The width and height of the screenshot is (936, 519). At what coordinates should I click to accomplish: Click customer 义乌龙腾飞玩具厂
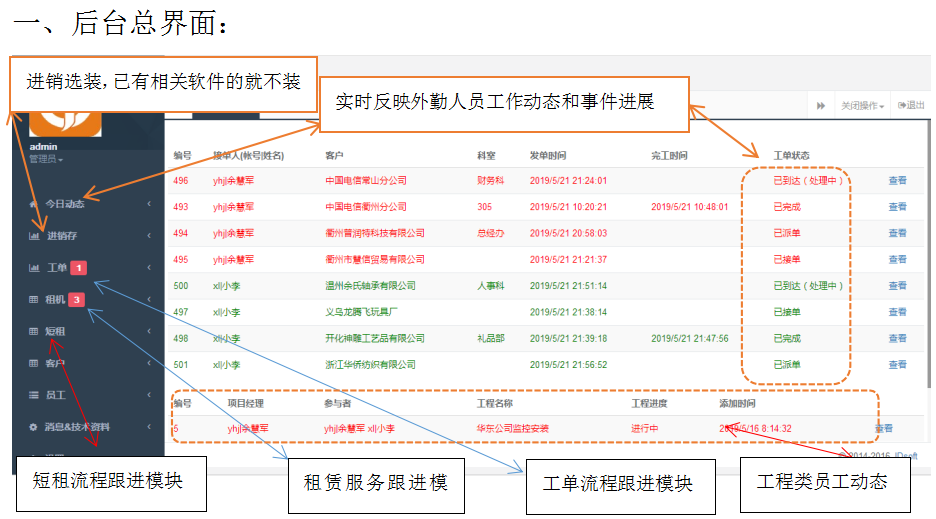pyautogui.click(x=361, y=312)
